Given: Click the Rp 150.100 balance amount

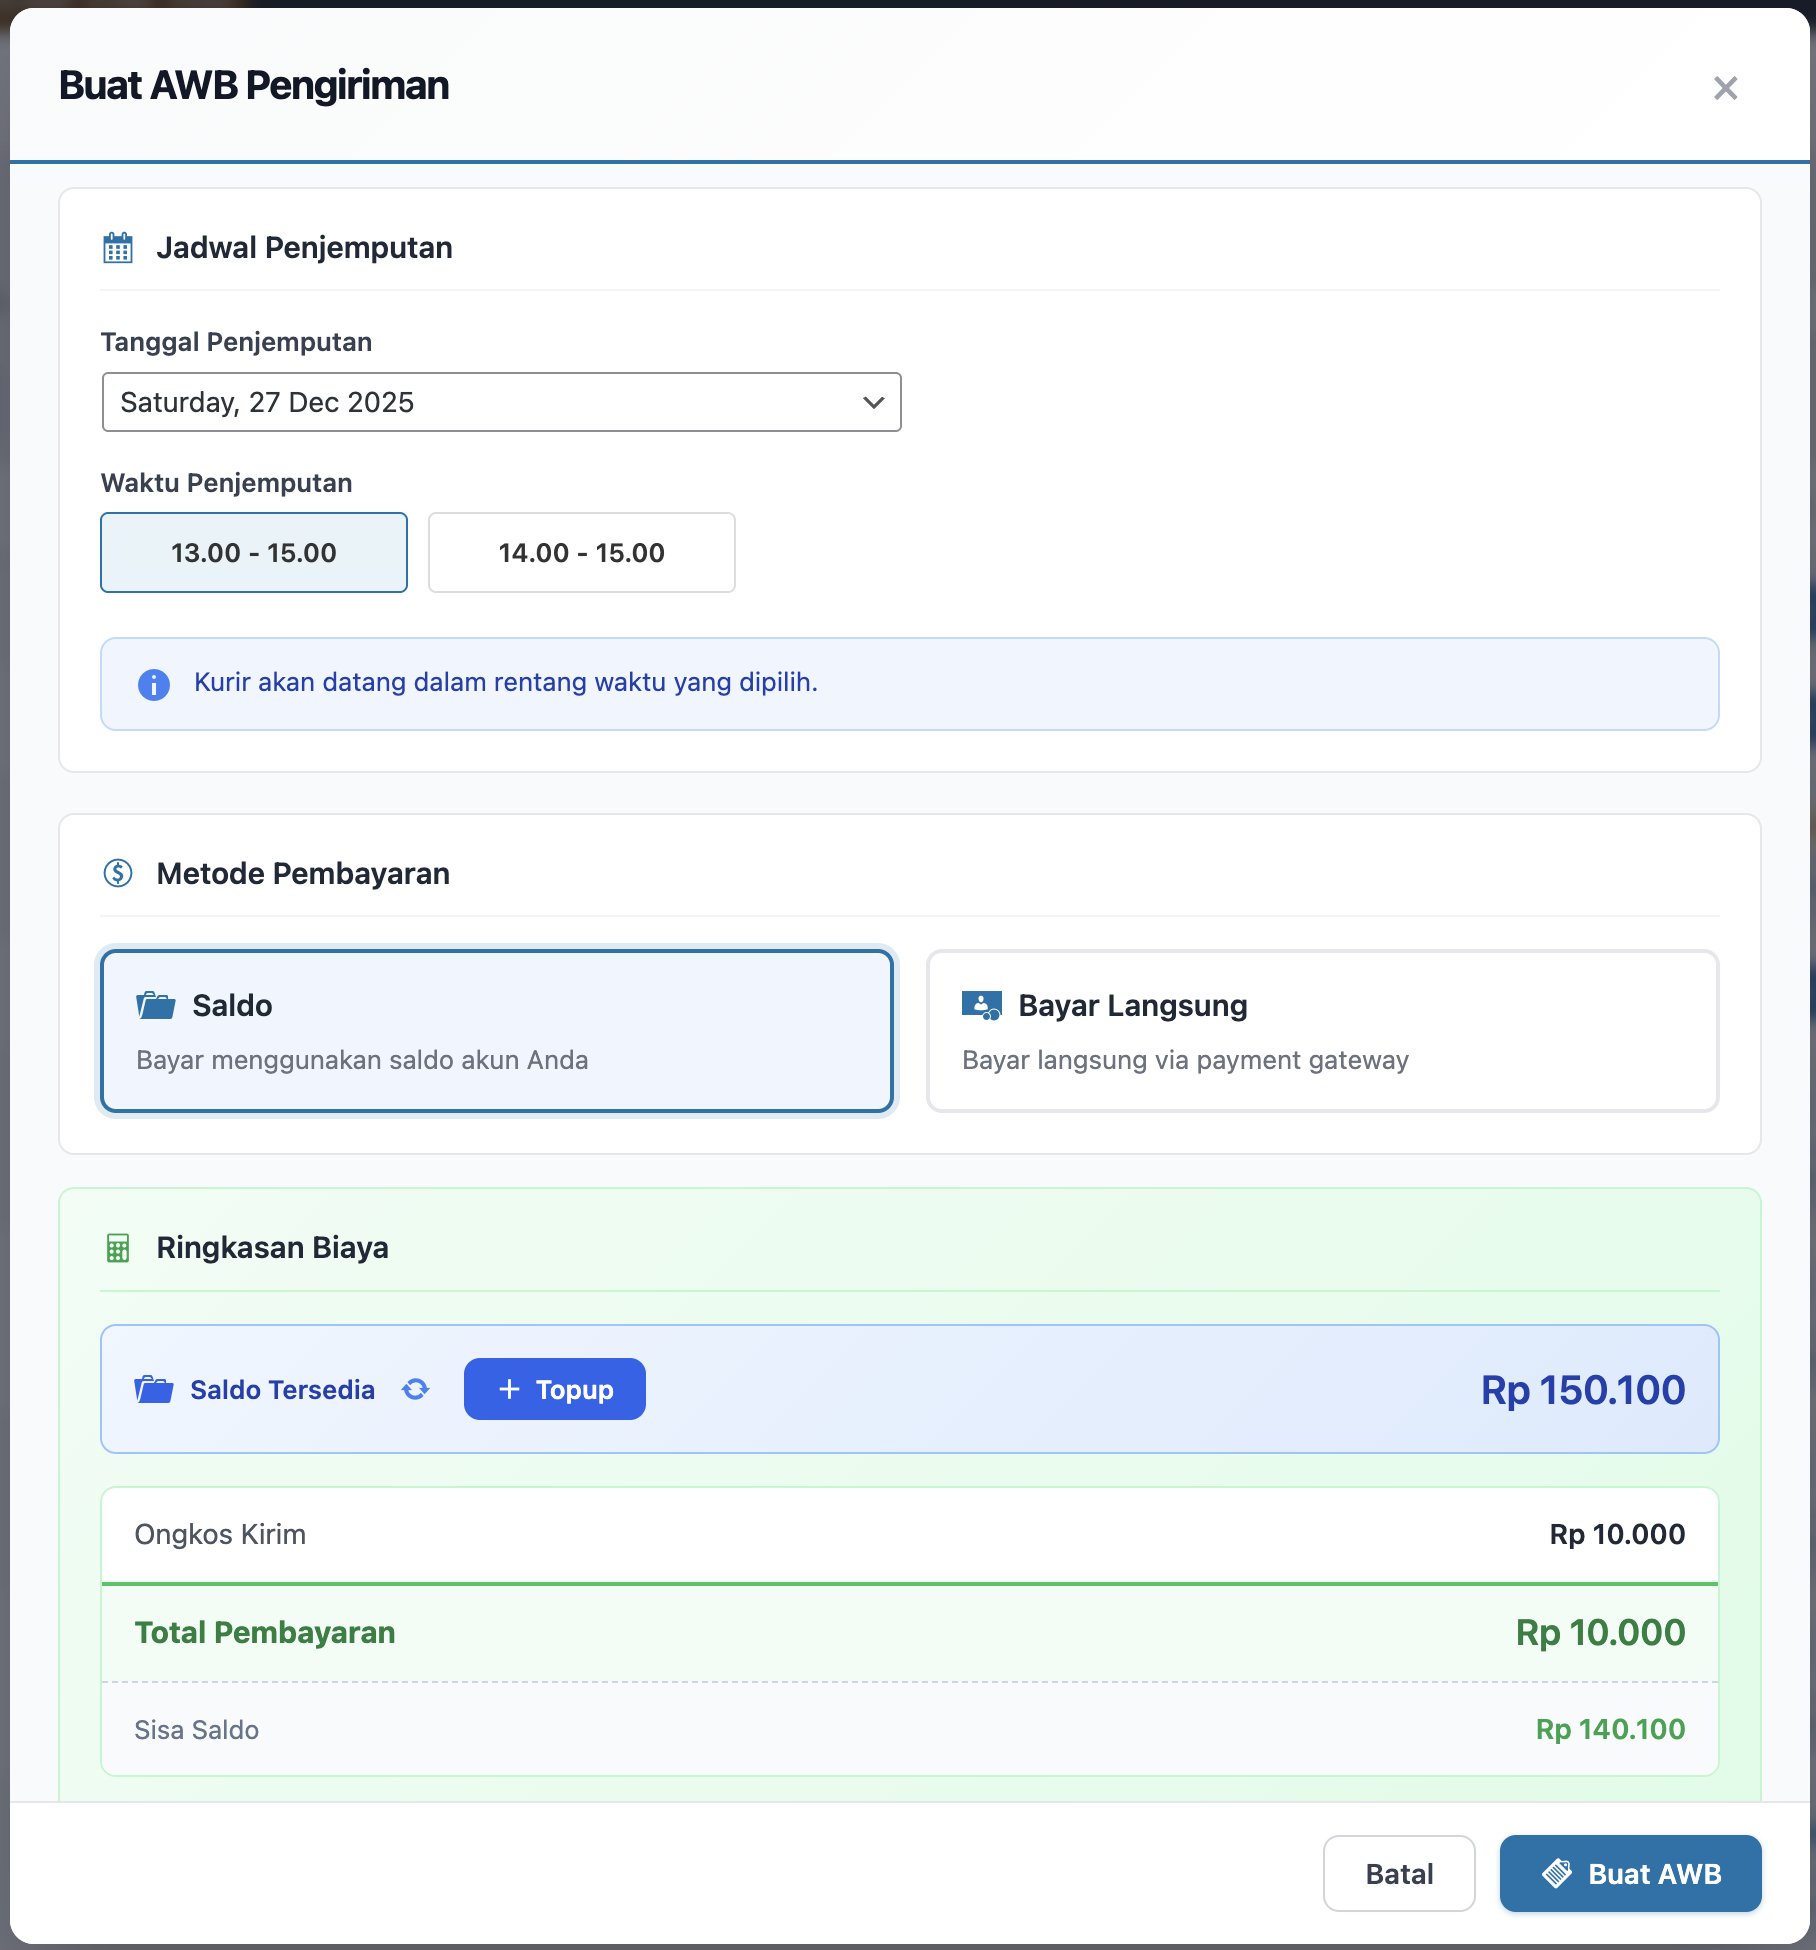Looking at the screenshot, I should (x=1583, y=1390).
